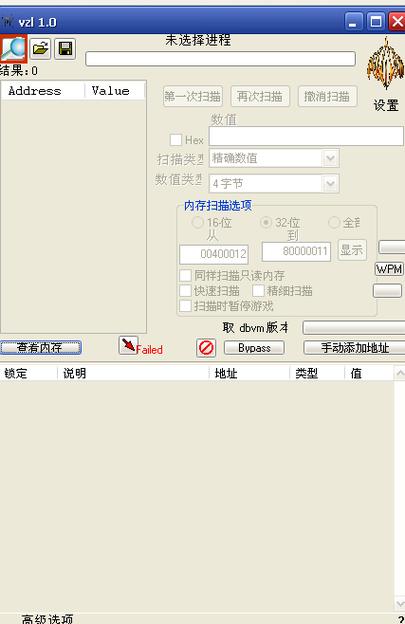Image resolution: width=405 pixels, height=624 pixels.
Task: Click the open folder icon
Action: tap(40, 49)
